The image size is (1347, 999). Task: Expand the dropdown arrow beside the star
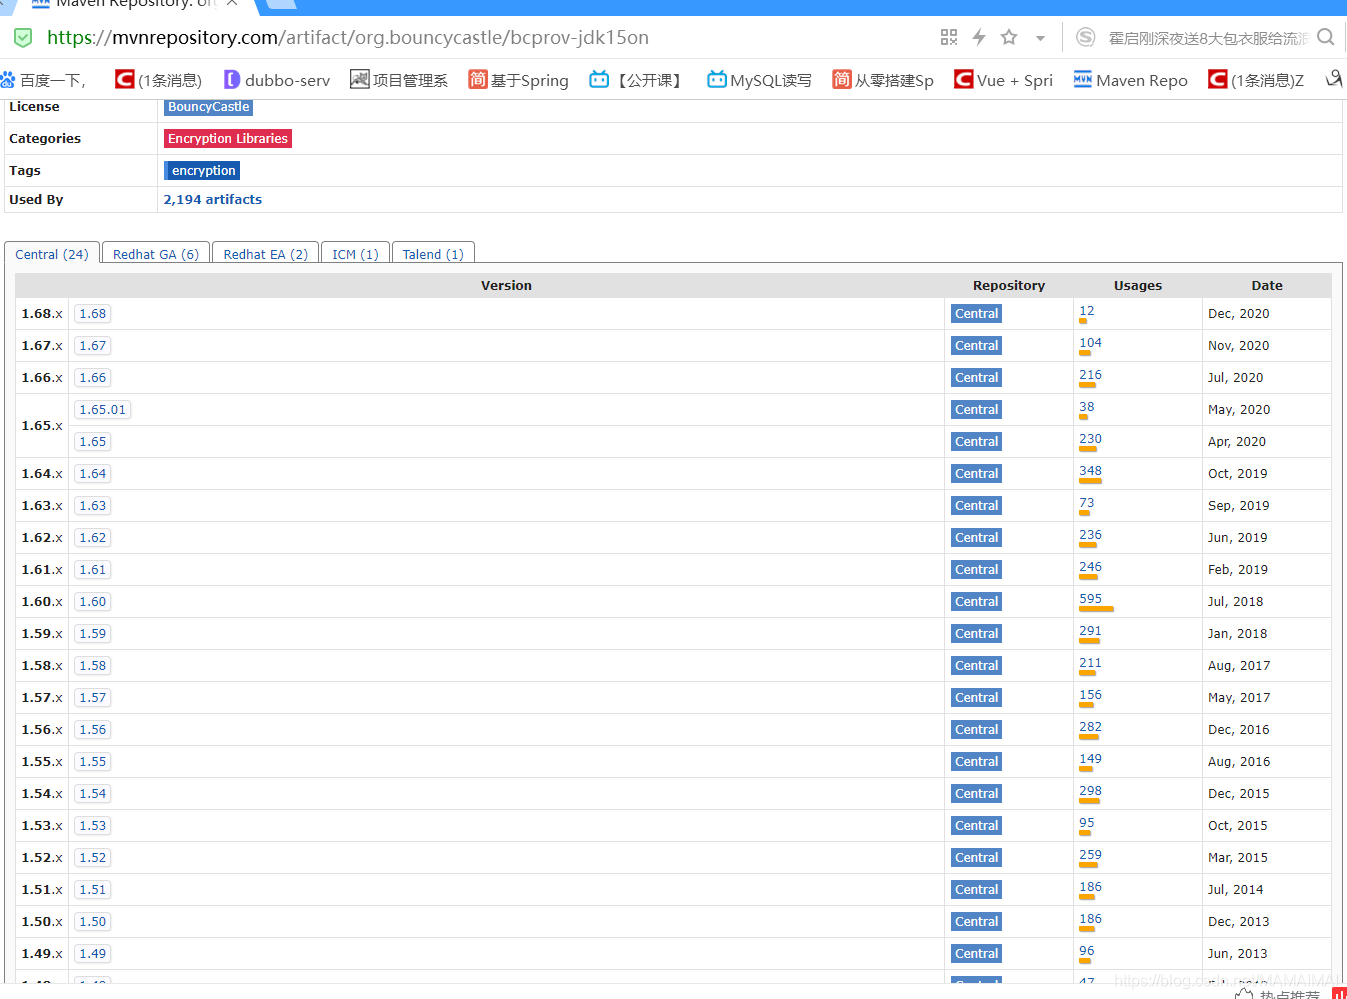point(1040,38)
